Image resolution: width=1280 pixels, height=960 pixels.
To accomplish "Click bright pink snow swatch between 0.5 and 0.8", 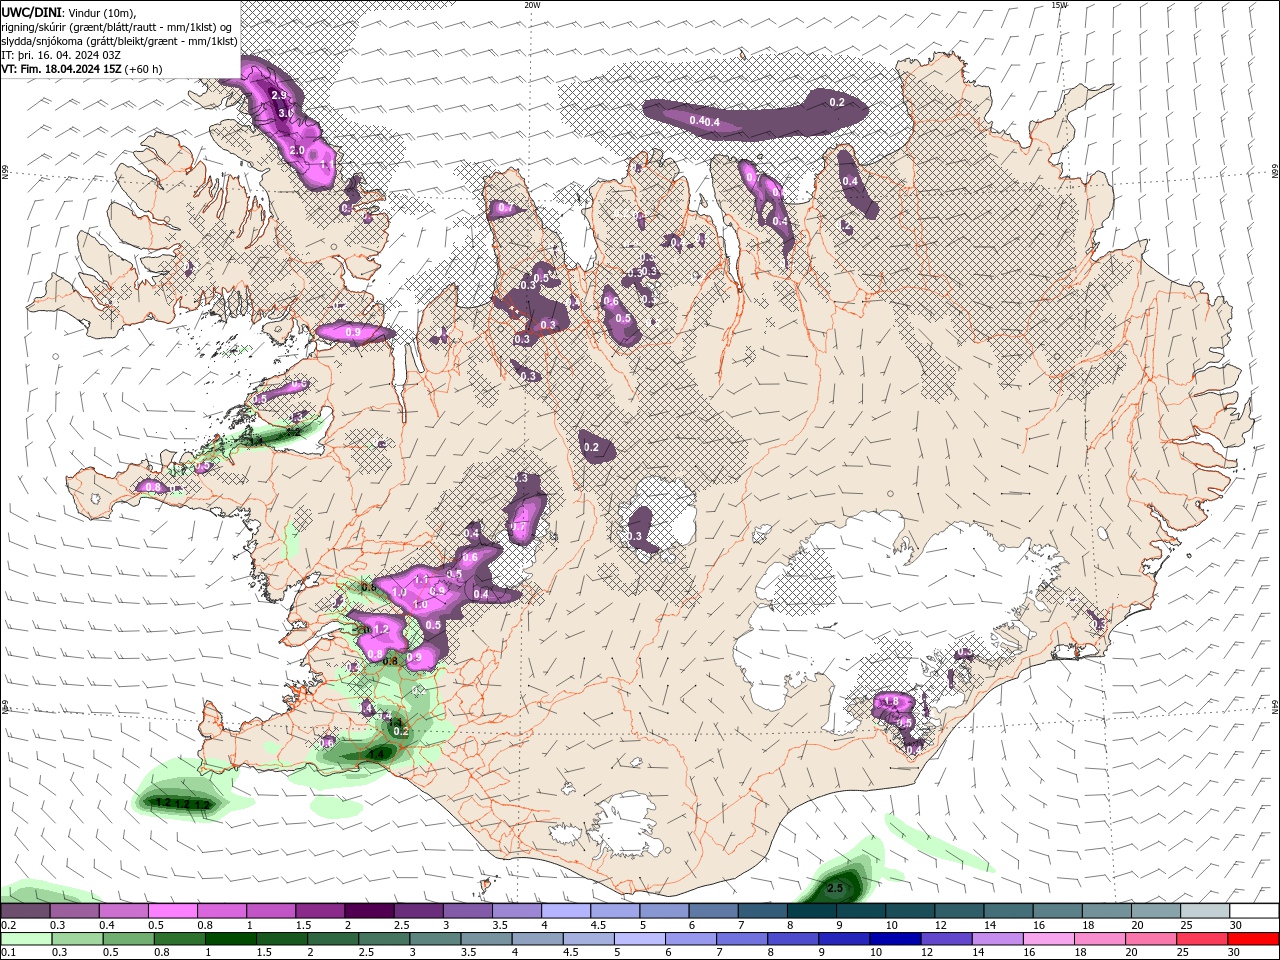I will 173,911.
